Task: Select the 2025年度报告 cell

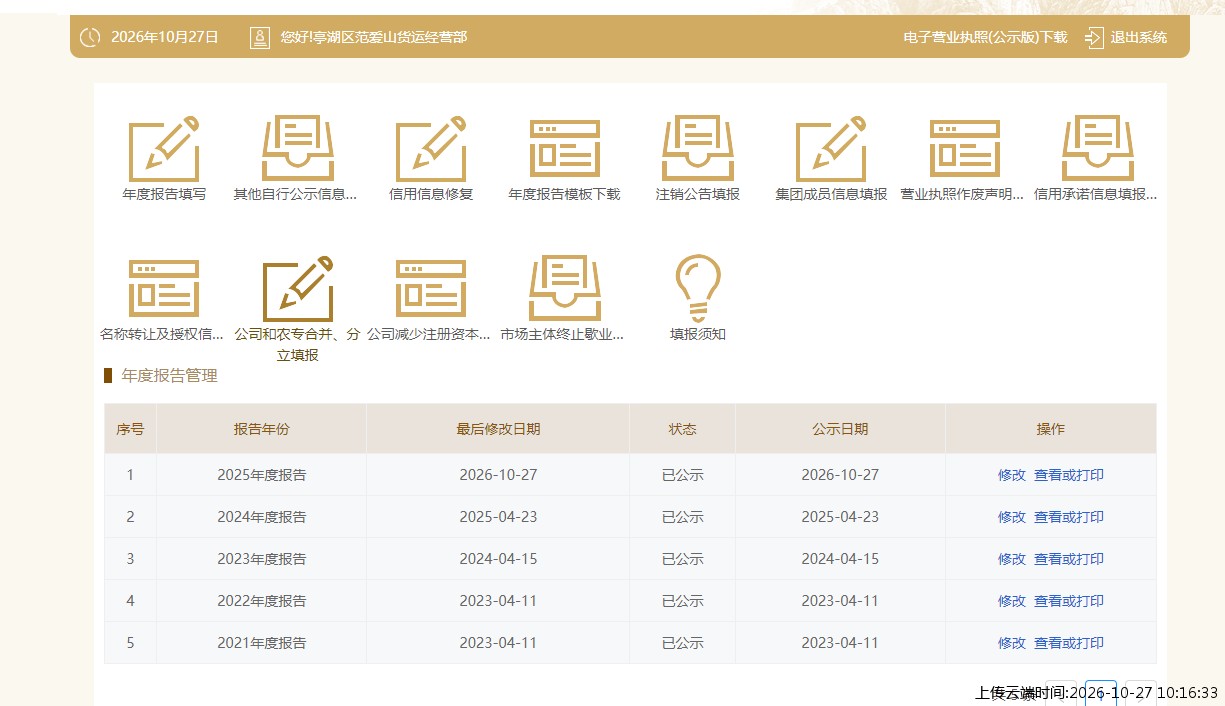Action: 261,475
